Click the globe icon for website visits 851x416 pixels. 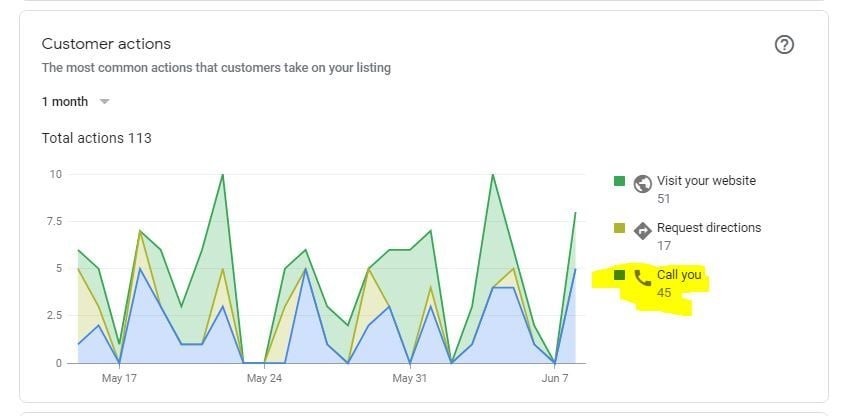[643, 183]
